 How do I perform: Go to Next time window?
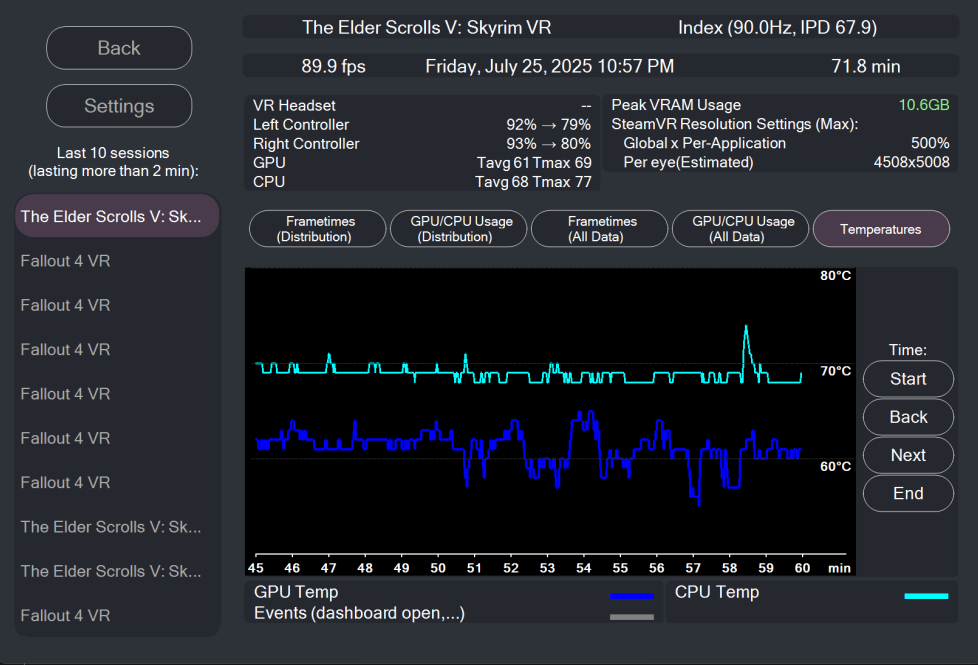[x=908, y=455]
